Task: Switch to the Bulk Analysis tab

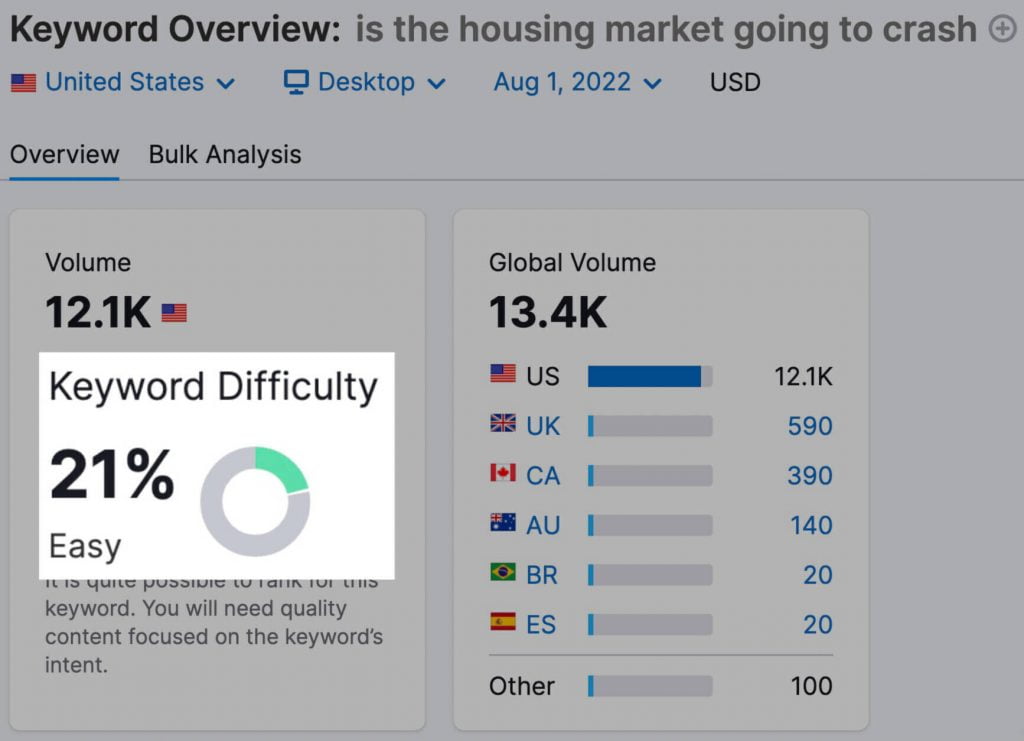Action: (x=224, y=154)
